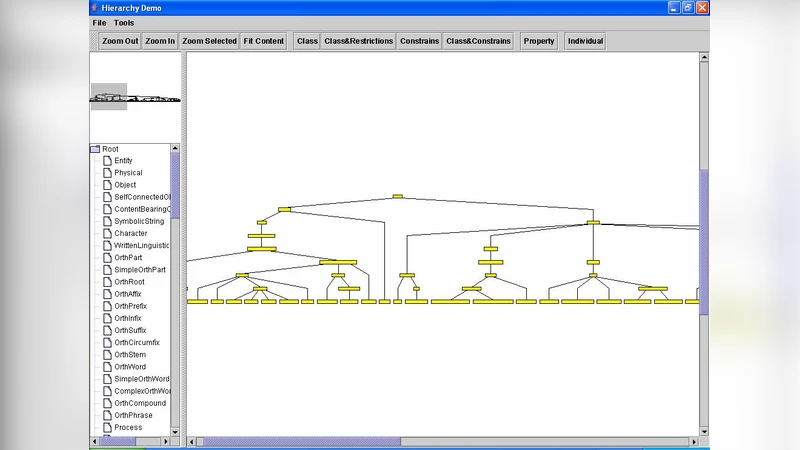Image resolution: width=800 pixels, height=450 pixels.
Task: Click the Property toolbar button
Action: (539, 41)
